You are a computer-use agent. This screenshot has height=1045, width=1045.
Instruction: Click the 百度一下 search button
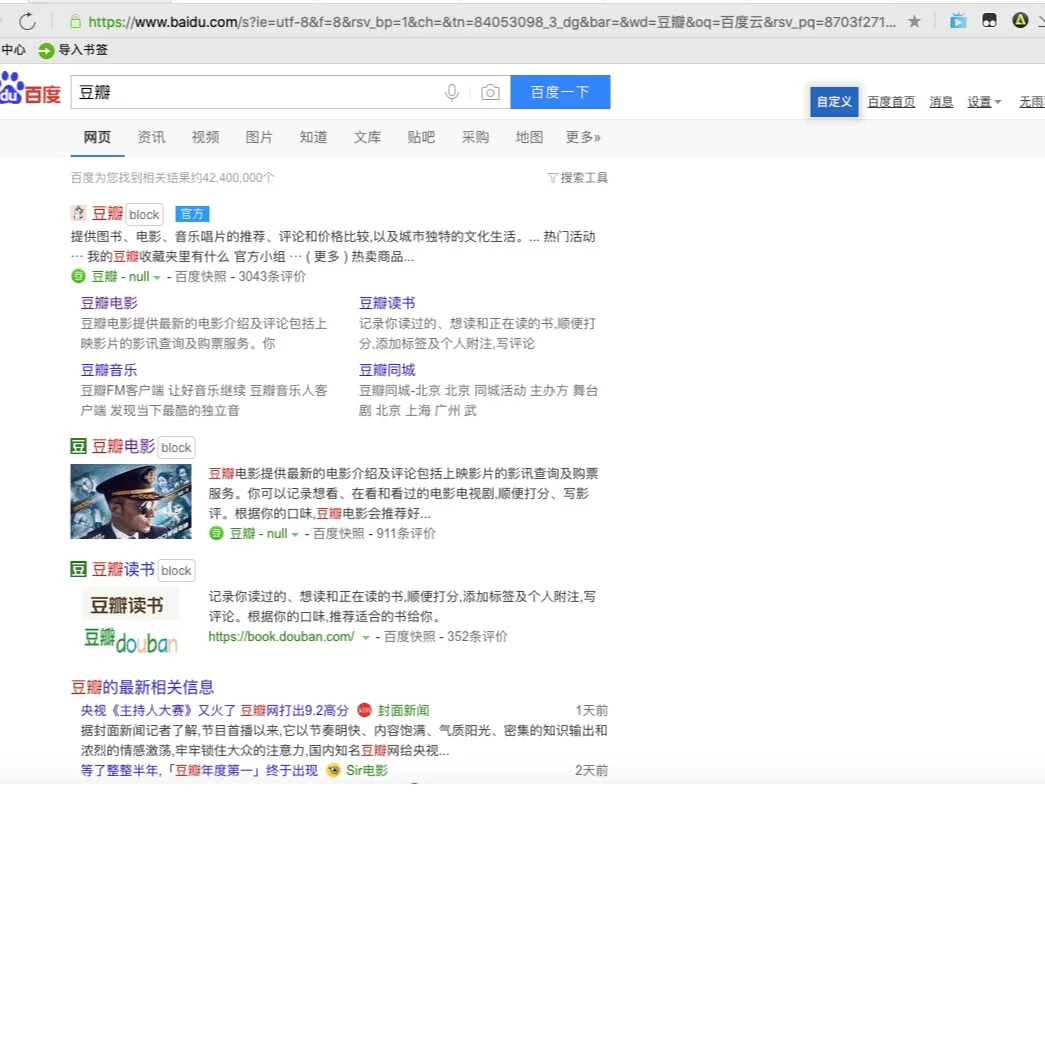(560, 92)
